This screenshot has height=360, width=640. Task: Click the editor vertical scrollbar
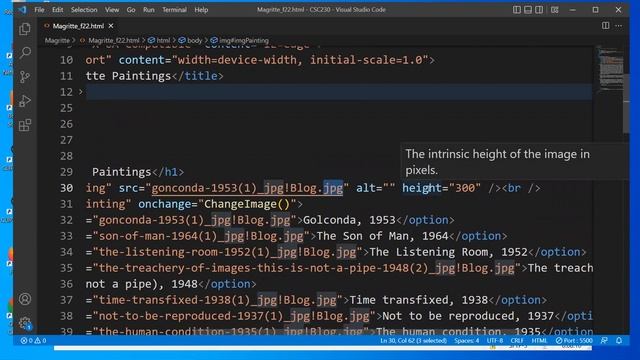pos(627,103)
